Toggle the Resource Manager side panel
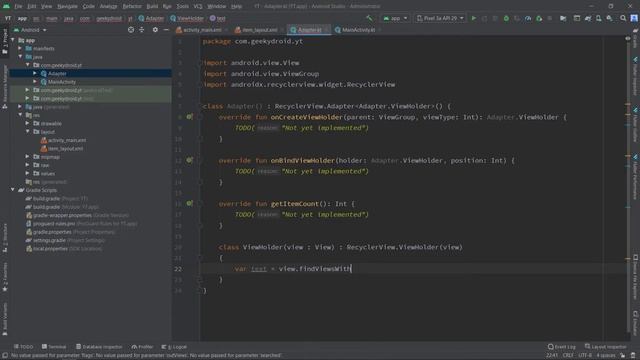This screenshot has width=640, height=360. tap(5, 87)
